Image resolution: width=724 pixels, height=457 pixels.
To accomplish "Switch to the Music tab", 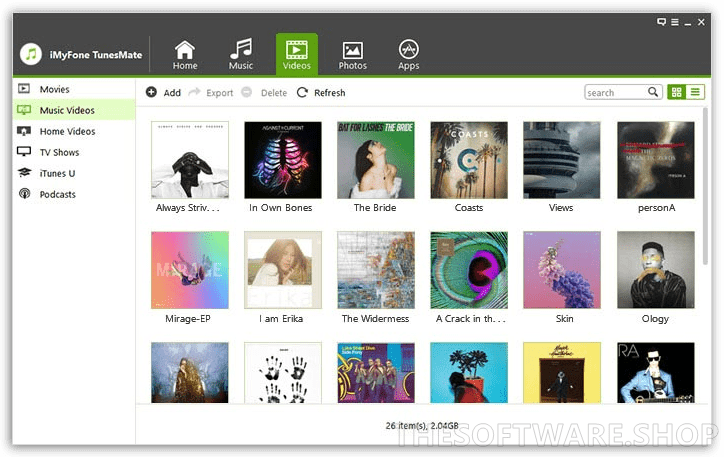I will pyautogui.click(x=241, y=54).
